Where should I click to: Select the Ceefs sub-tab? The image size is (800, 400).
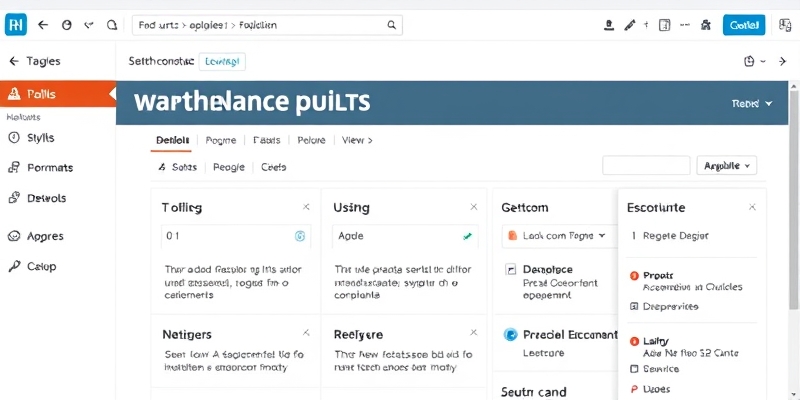click(x=273, y=167)
